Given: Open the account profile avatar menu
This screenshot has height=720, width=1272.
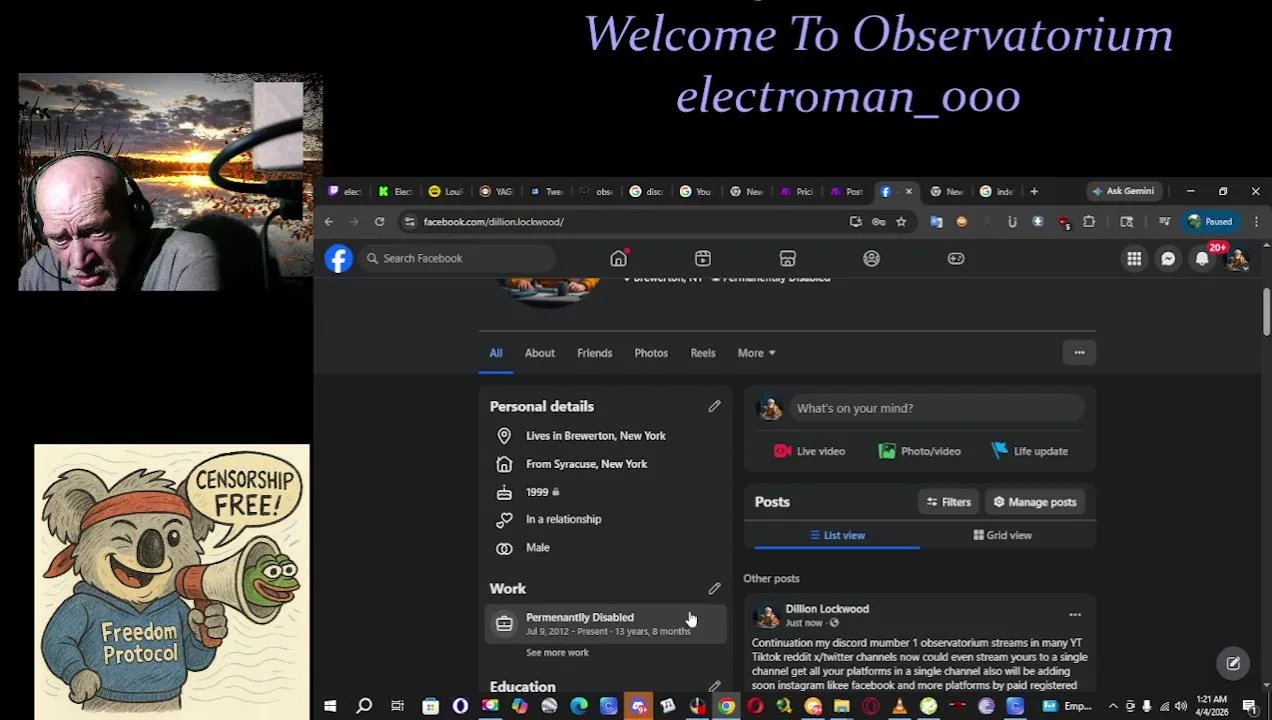Looking at the screenshot, I should pos(1237,259).
